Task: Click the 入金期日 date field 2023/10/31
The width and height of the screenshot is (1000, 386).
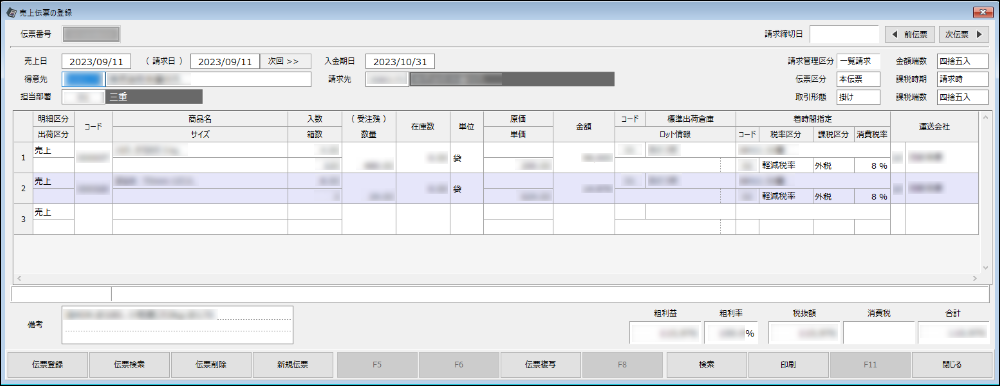Action: pos(401,61)
